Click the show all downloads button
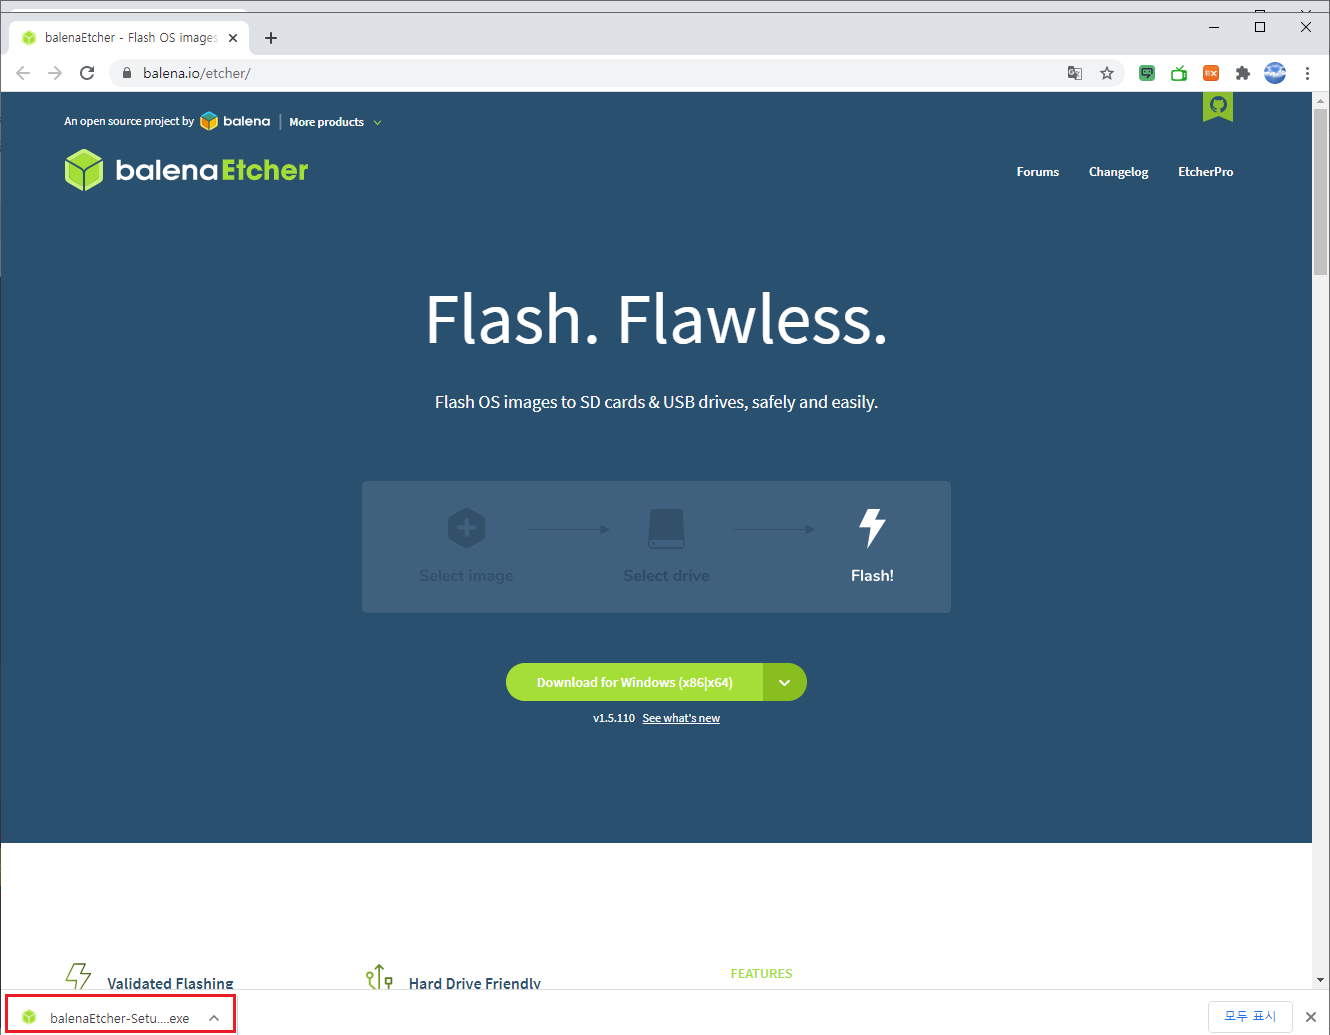1330x1035 pixels. point(1250,1016)
